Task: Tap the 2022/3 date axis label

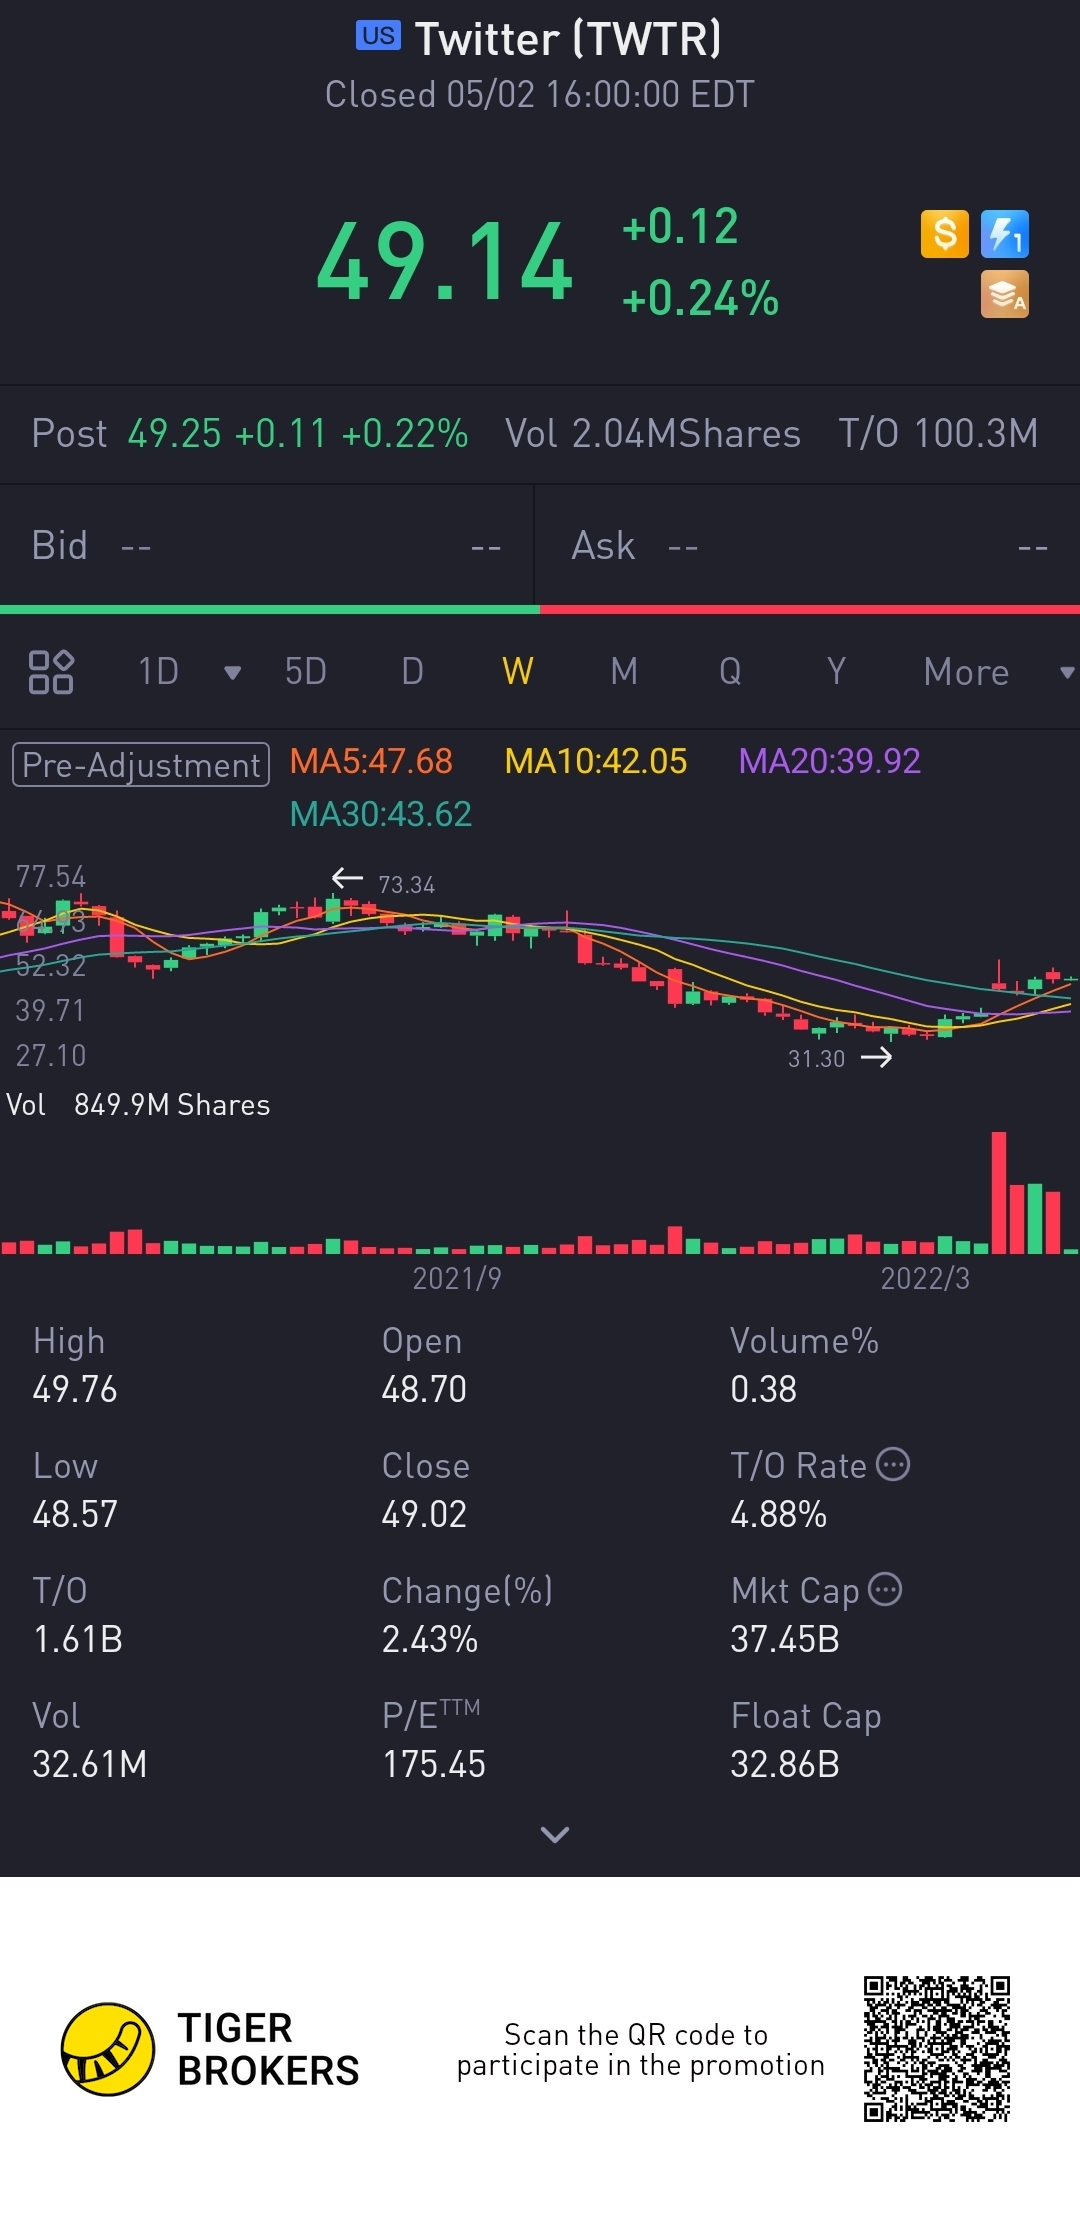Action: click(x=925, y=1278)
